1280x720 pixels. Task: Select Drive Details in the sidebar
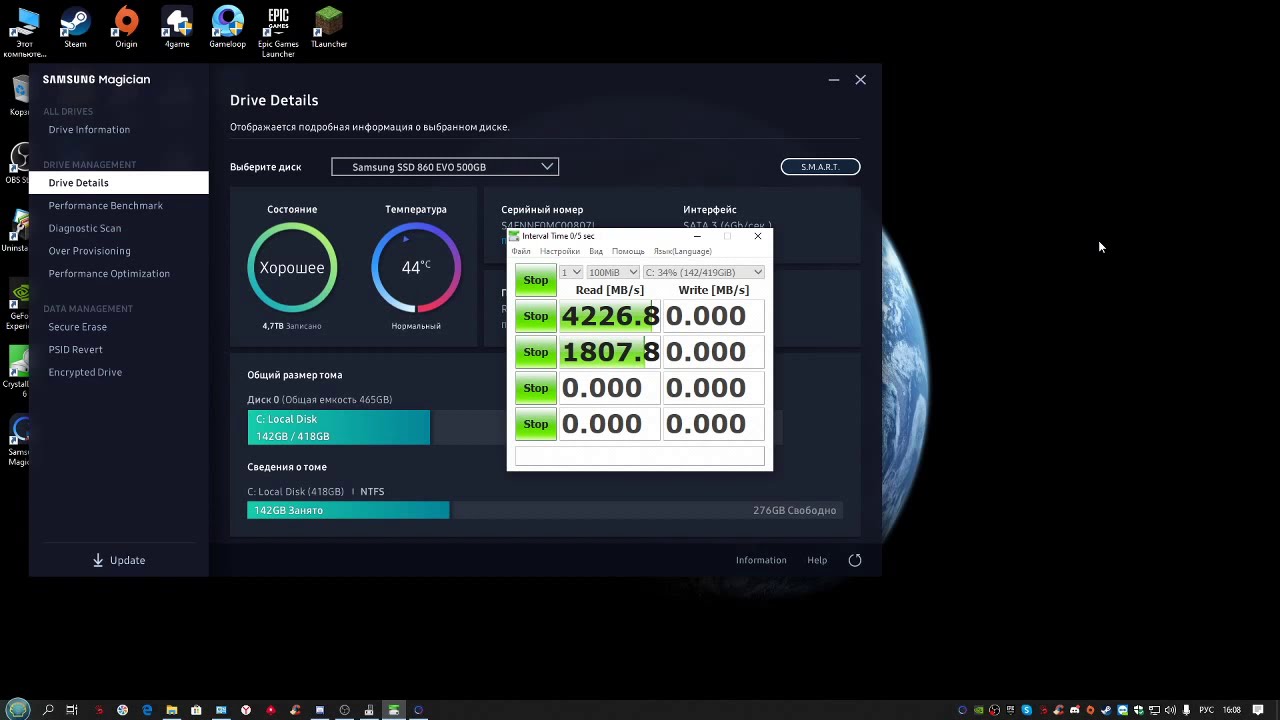119,183
